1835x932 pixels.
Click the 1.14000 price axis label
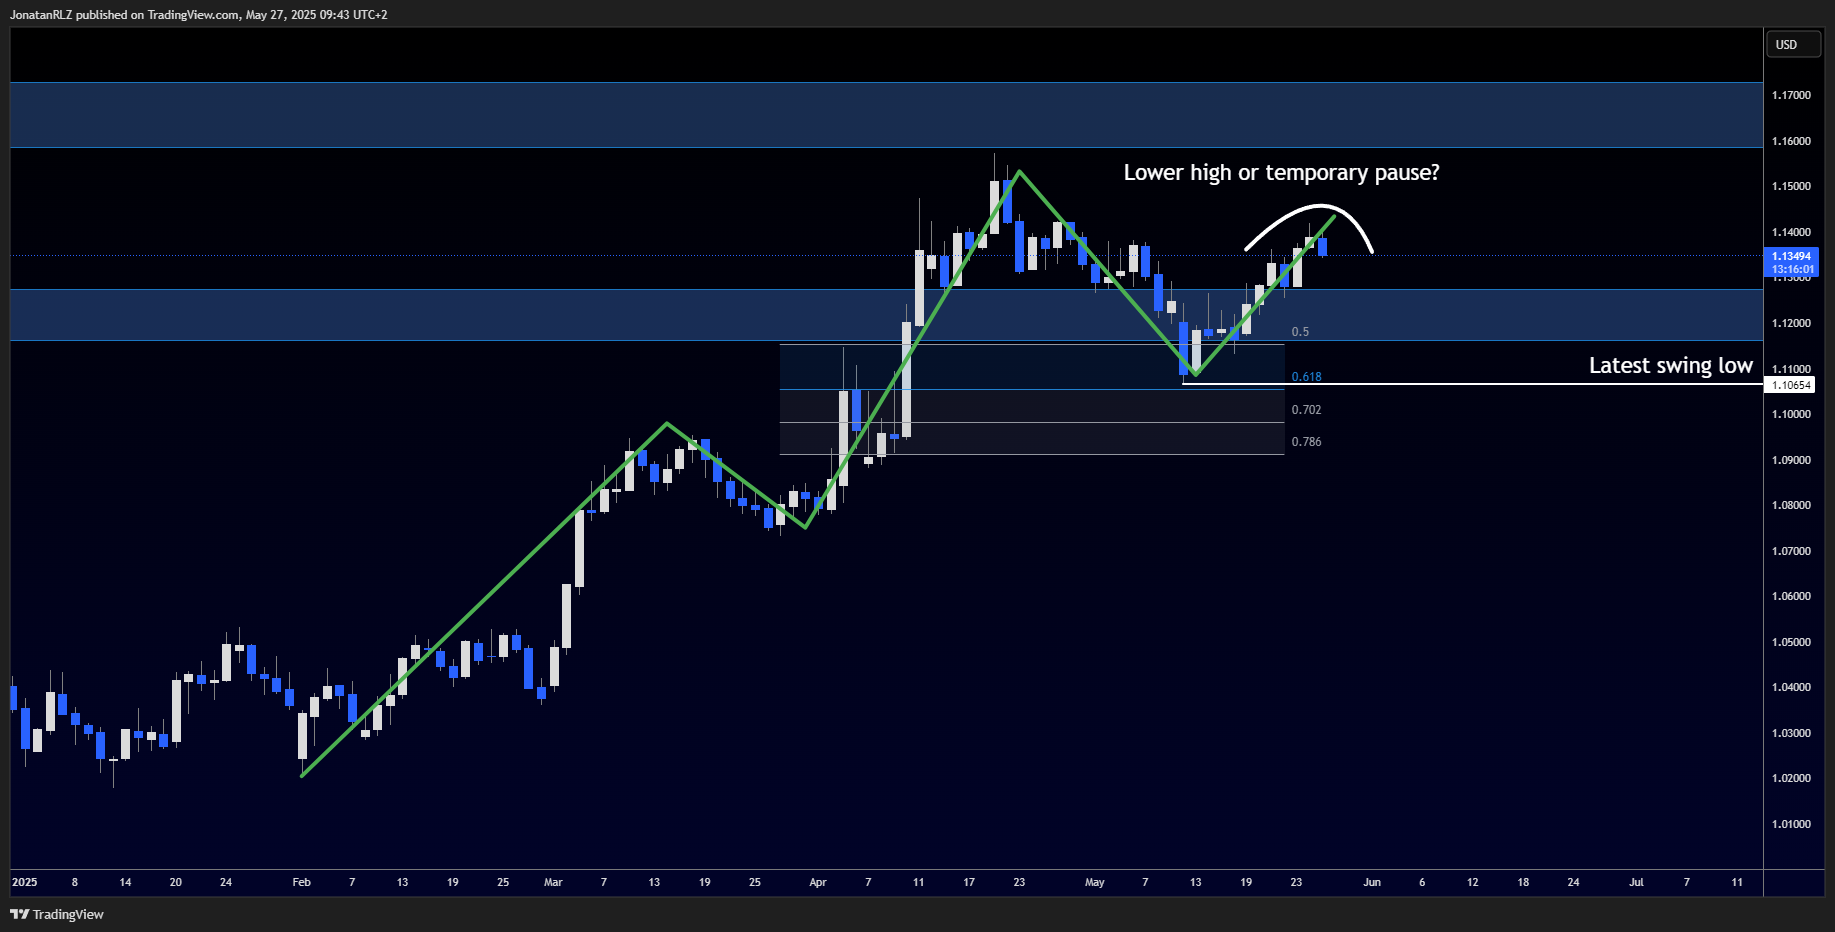[1791, 232]
